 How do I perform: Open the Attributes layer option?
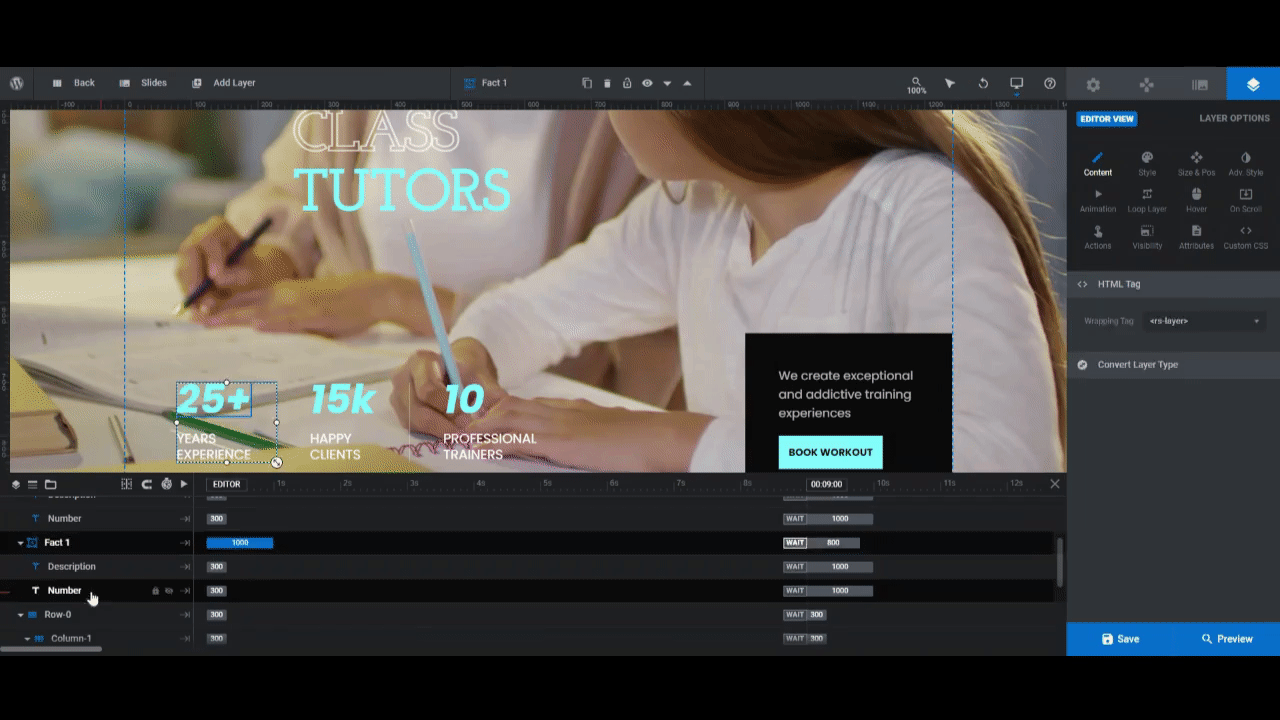click(1196, 237)
